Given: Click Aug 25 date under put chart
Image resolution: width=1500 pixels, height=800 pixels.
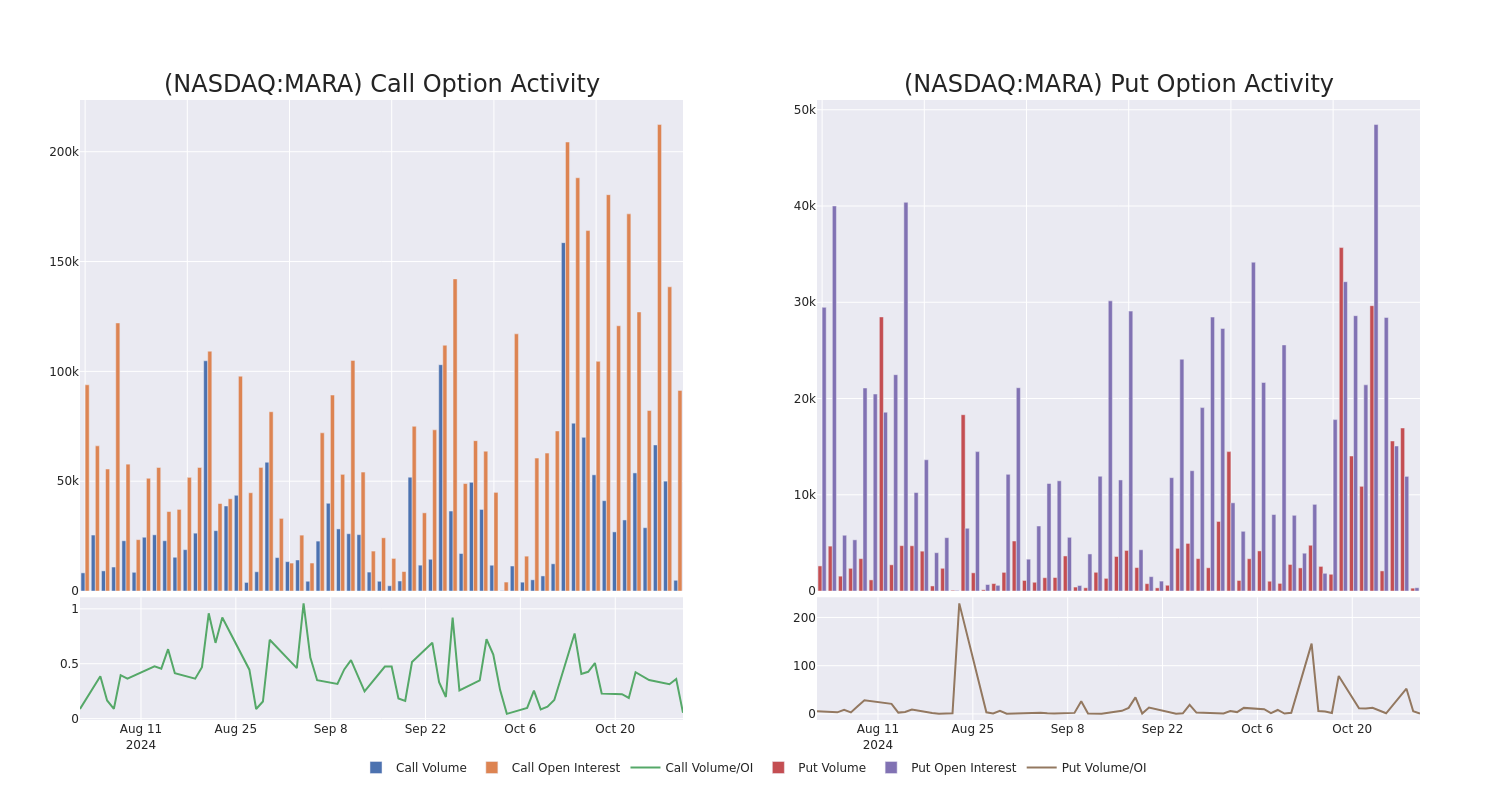Looking at the screenshot, I should click(x=973, y=729).
